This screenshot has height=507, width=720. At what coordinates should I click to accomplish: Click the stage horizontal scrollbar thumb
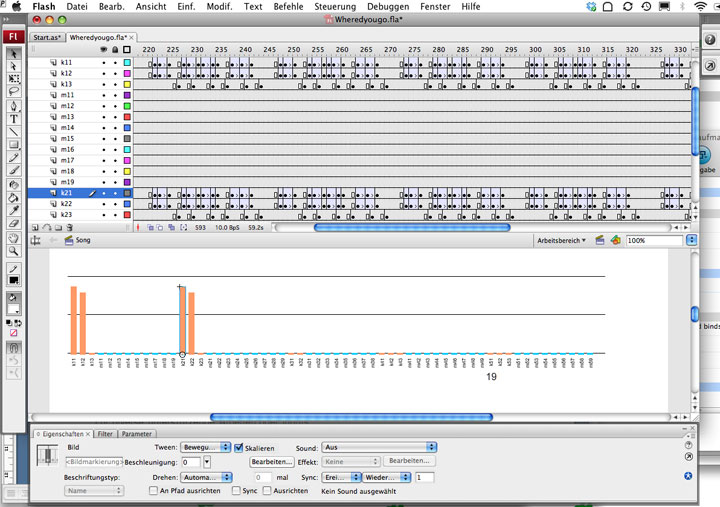pyautogui.click(x=351, y=417)
